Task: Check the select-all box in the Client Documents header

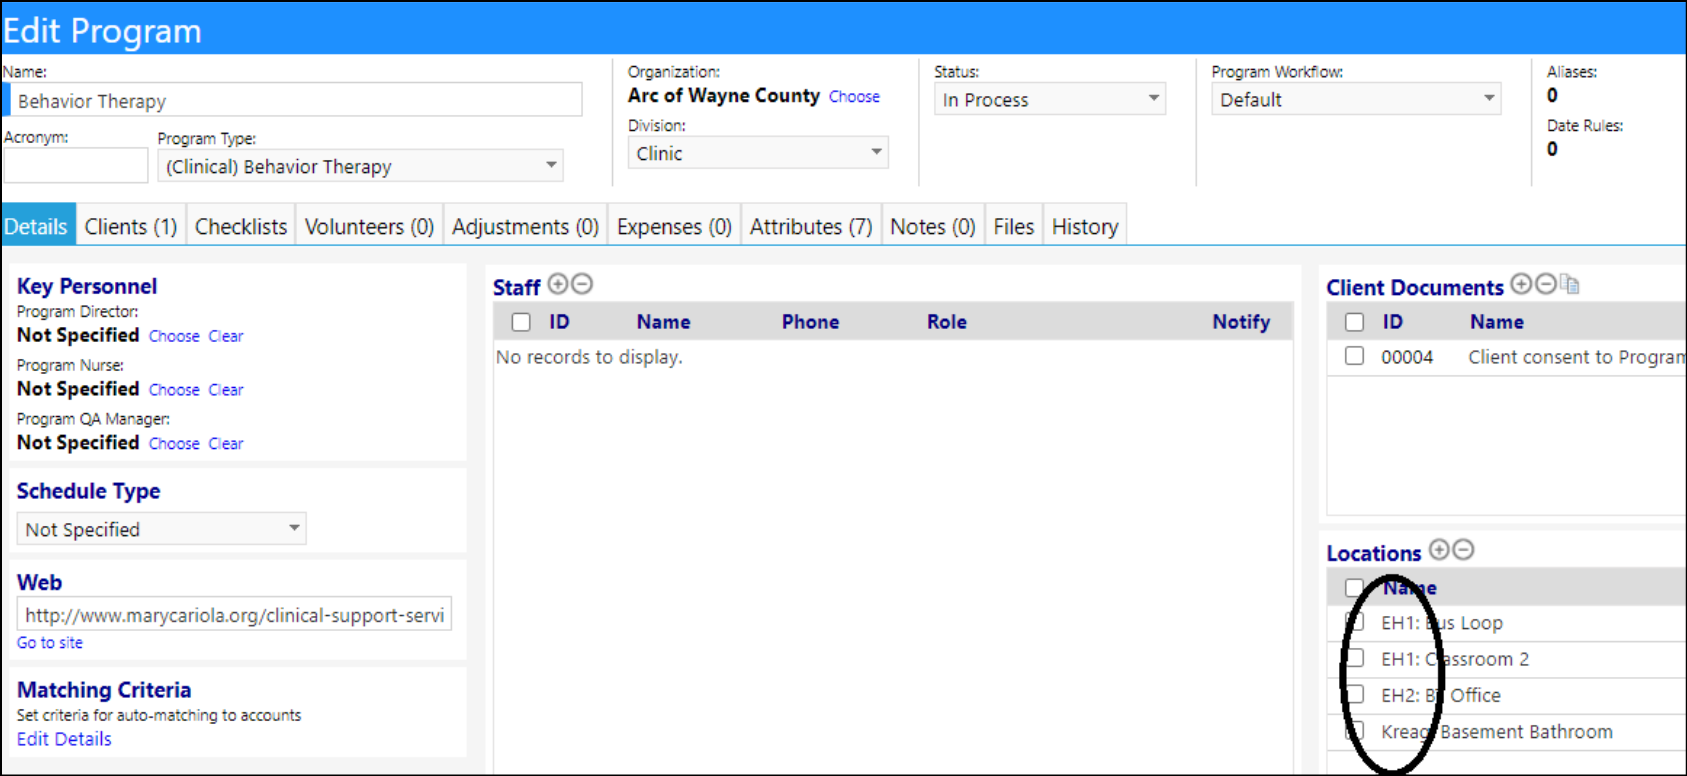Action: coord(1354,322)
